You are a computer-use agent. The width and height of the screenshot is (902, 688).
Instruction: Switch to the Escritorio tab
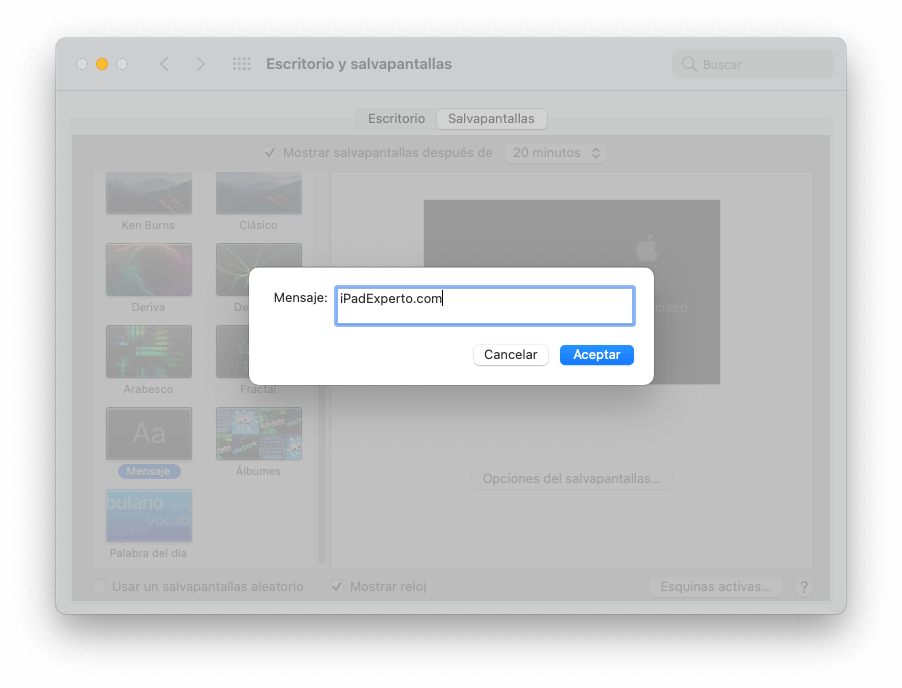395,118
